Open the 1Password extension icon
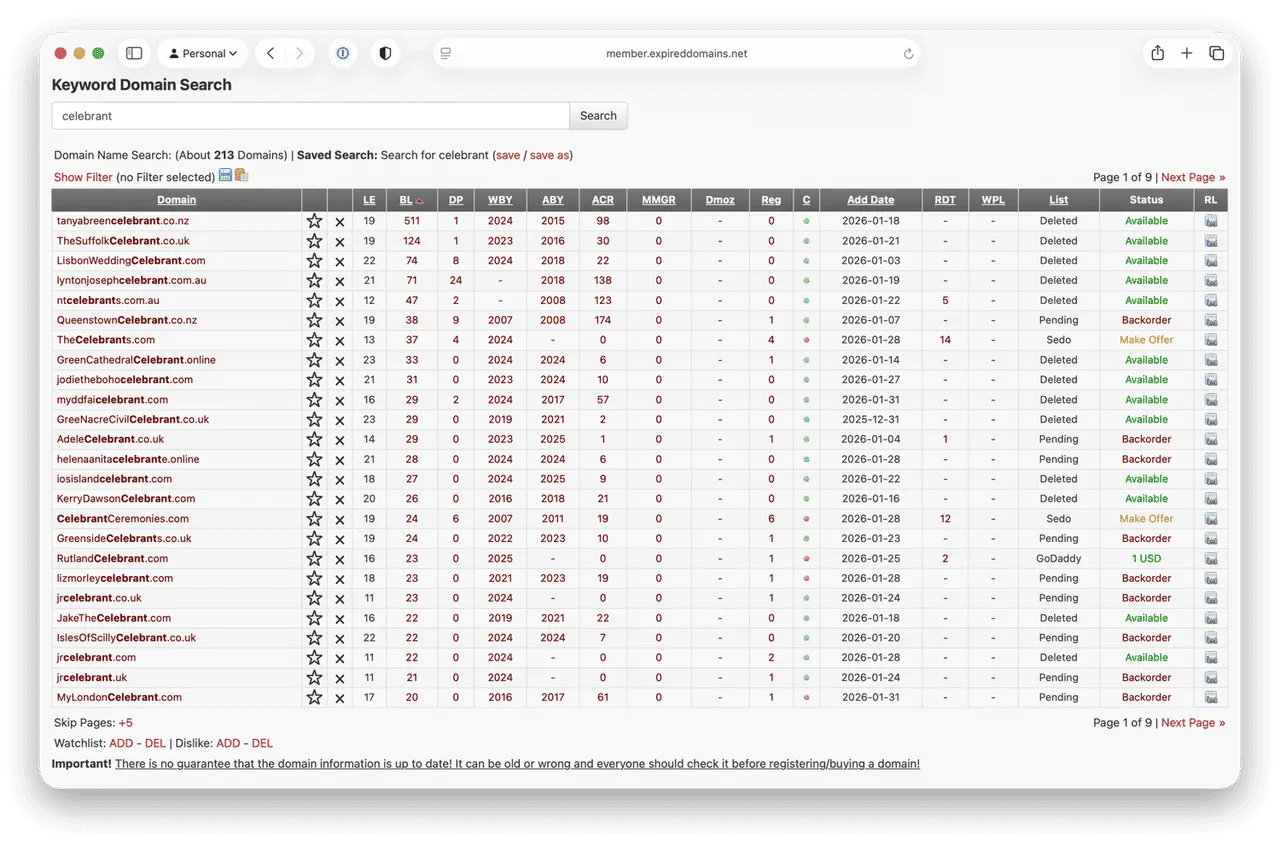 [343, 53]
